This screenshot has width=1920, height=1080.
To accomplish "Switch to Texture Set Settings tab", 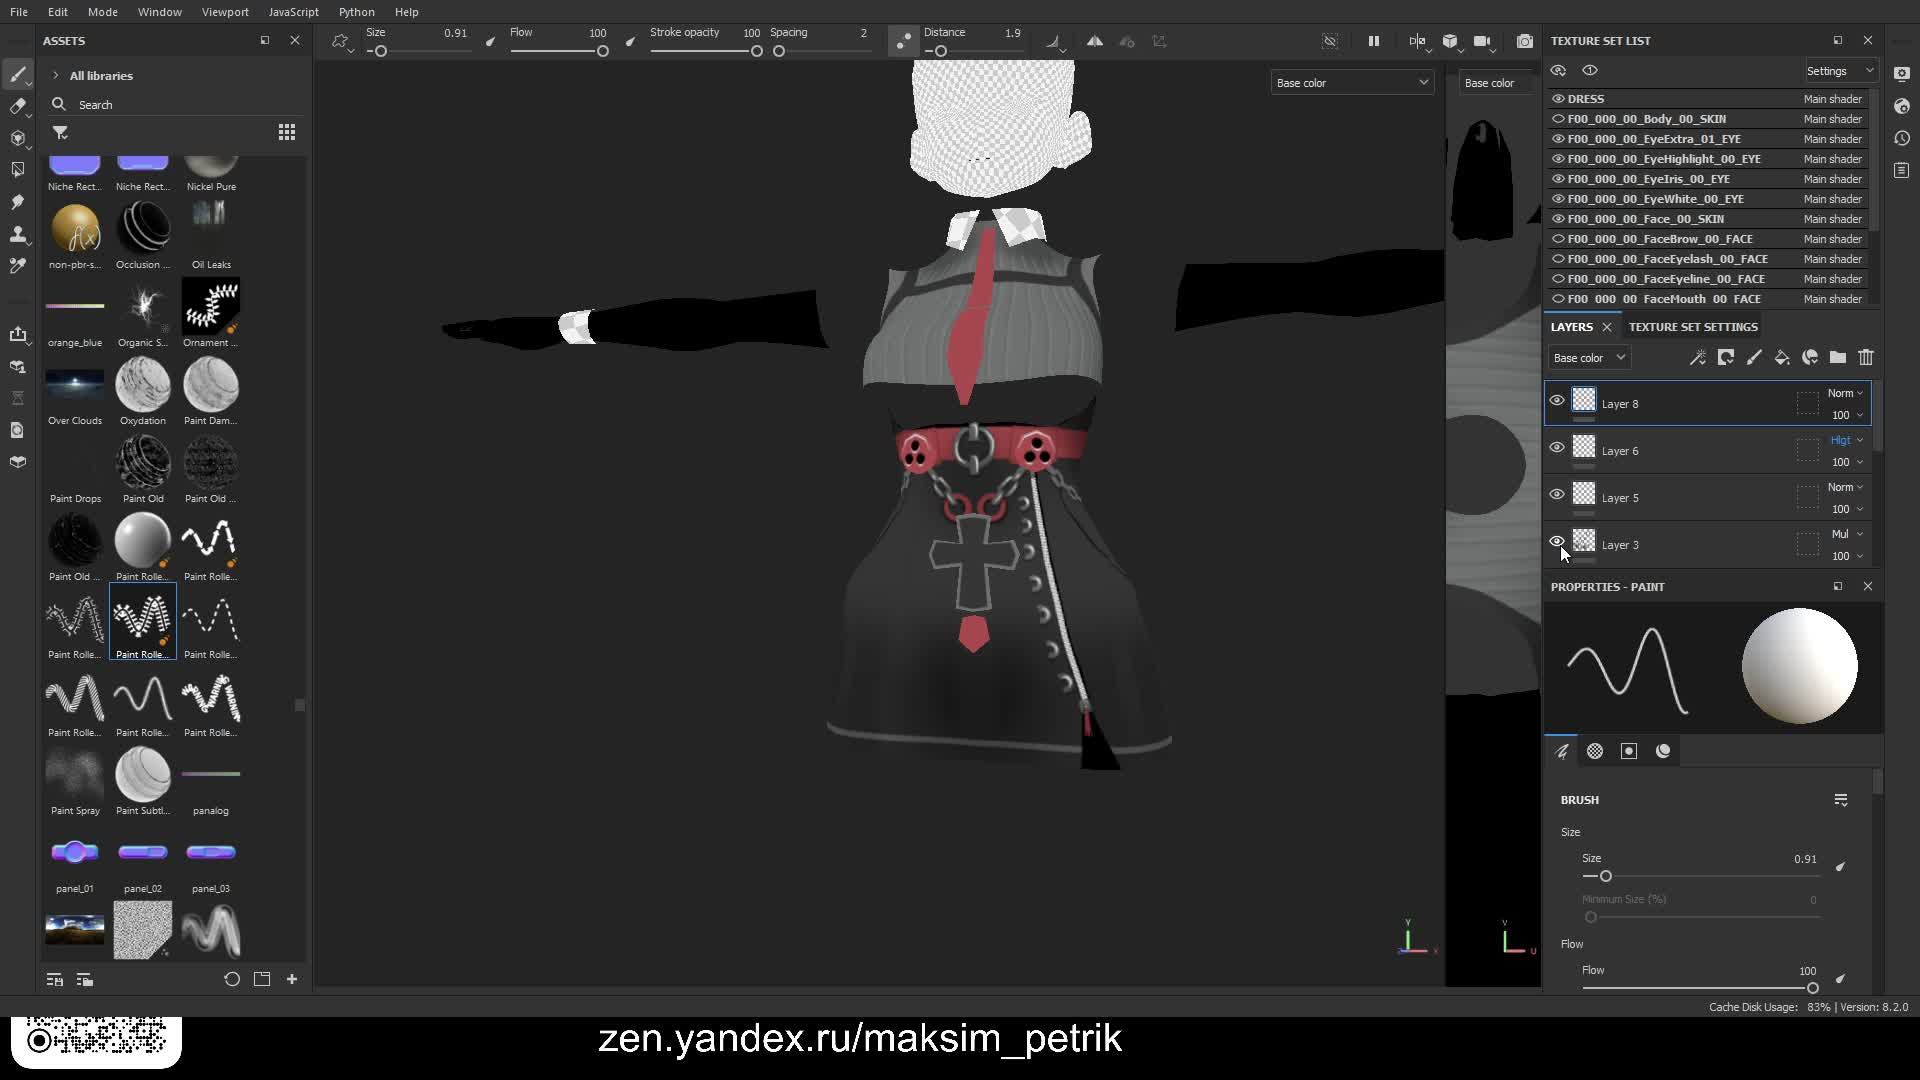I will [x=1692, y=327].
